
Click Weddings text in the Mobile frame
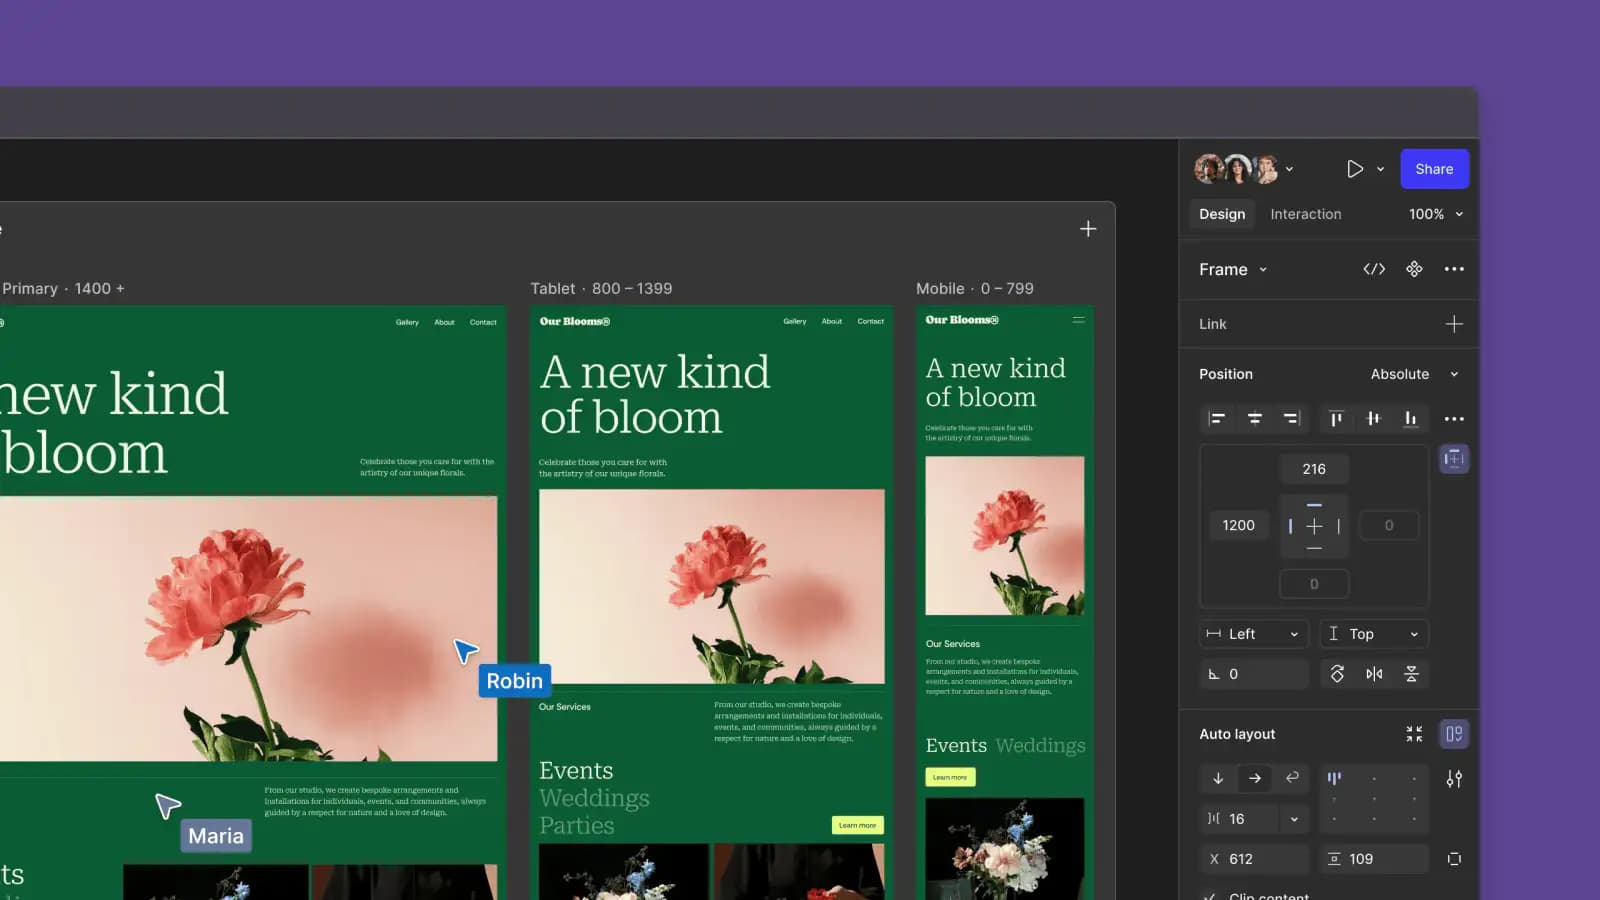1040,745
